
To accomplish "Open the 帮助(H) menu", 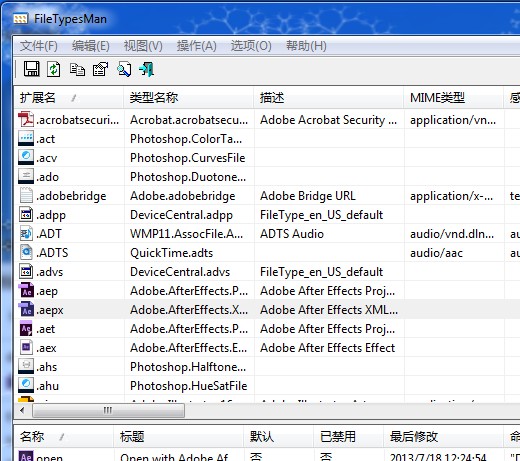I will point(306,46).
